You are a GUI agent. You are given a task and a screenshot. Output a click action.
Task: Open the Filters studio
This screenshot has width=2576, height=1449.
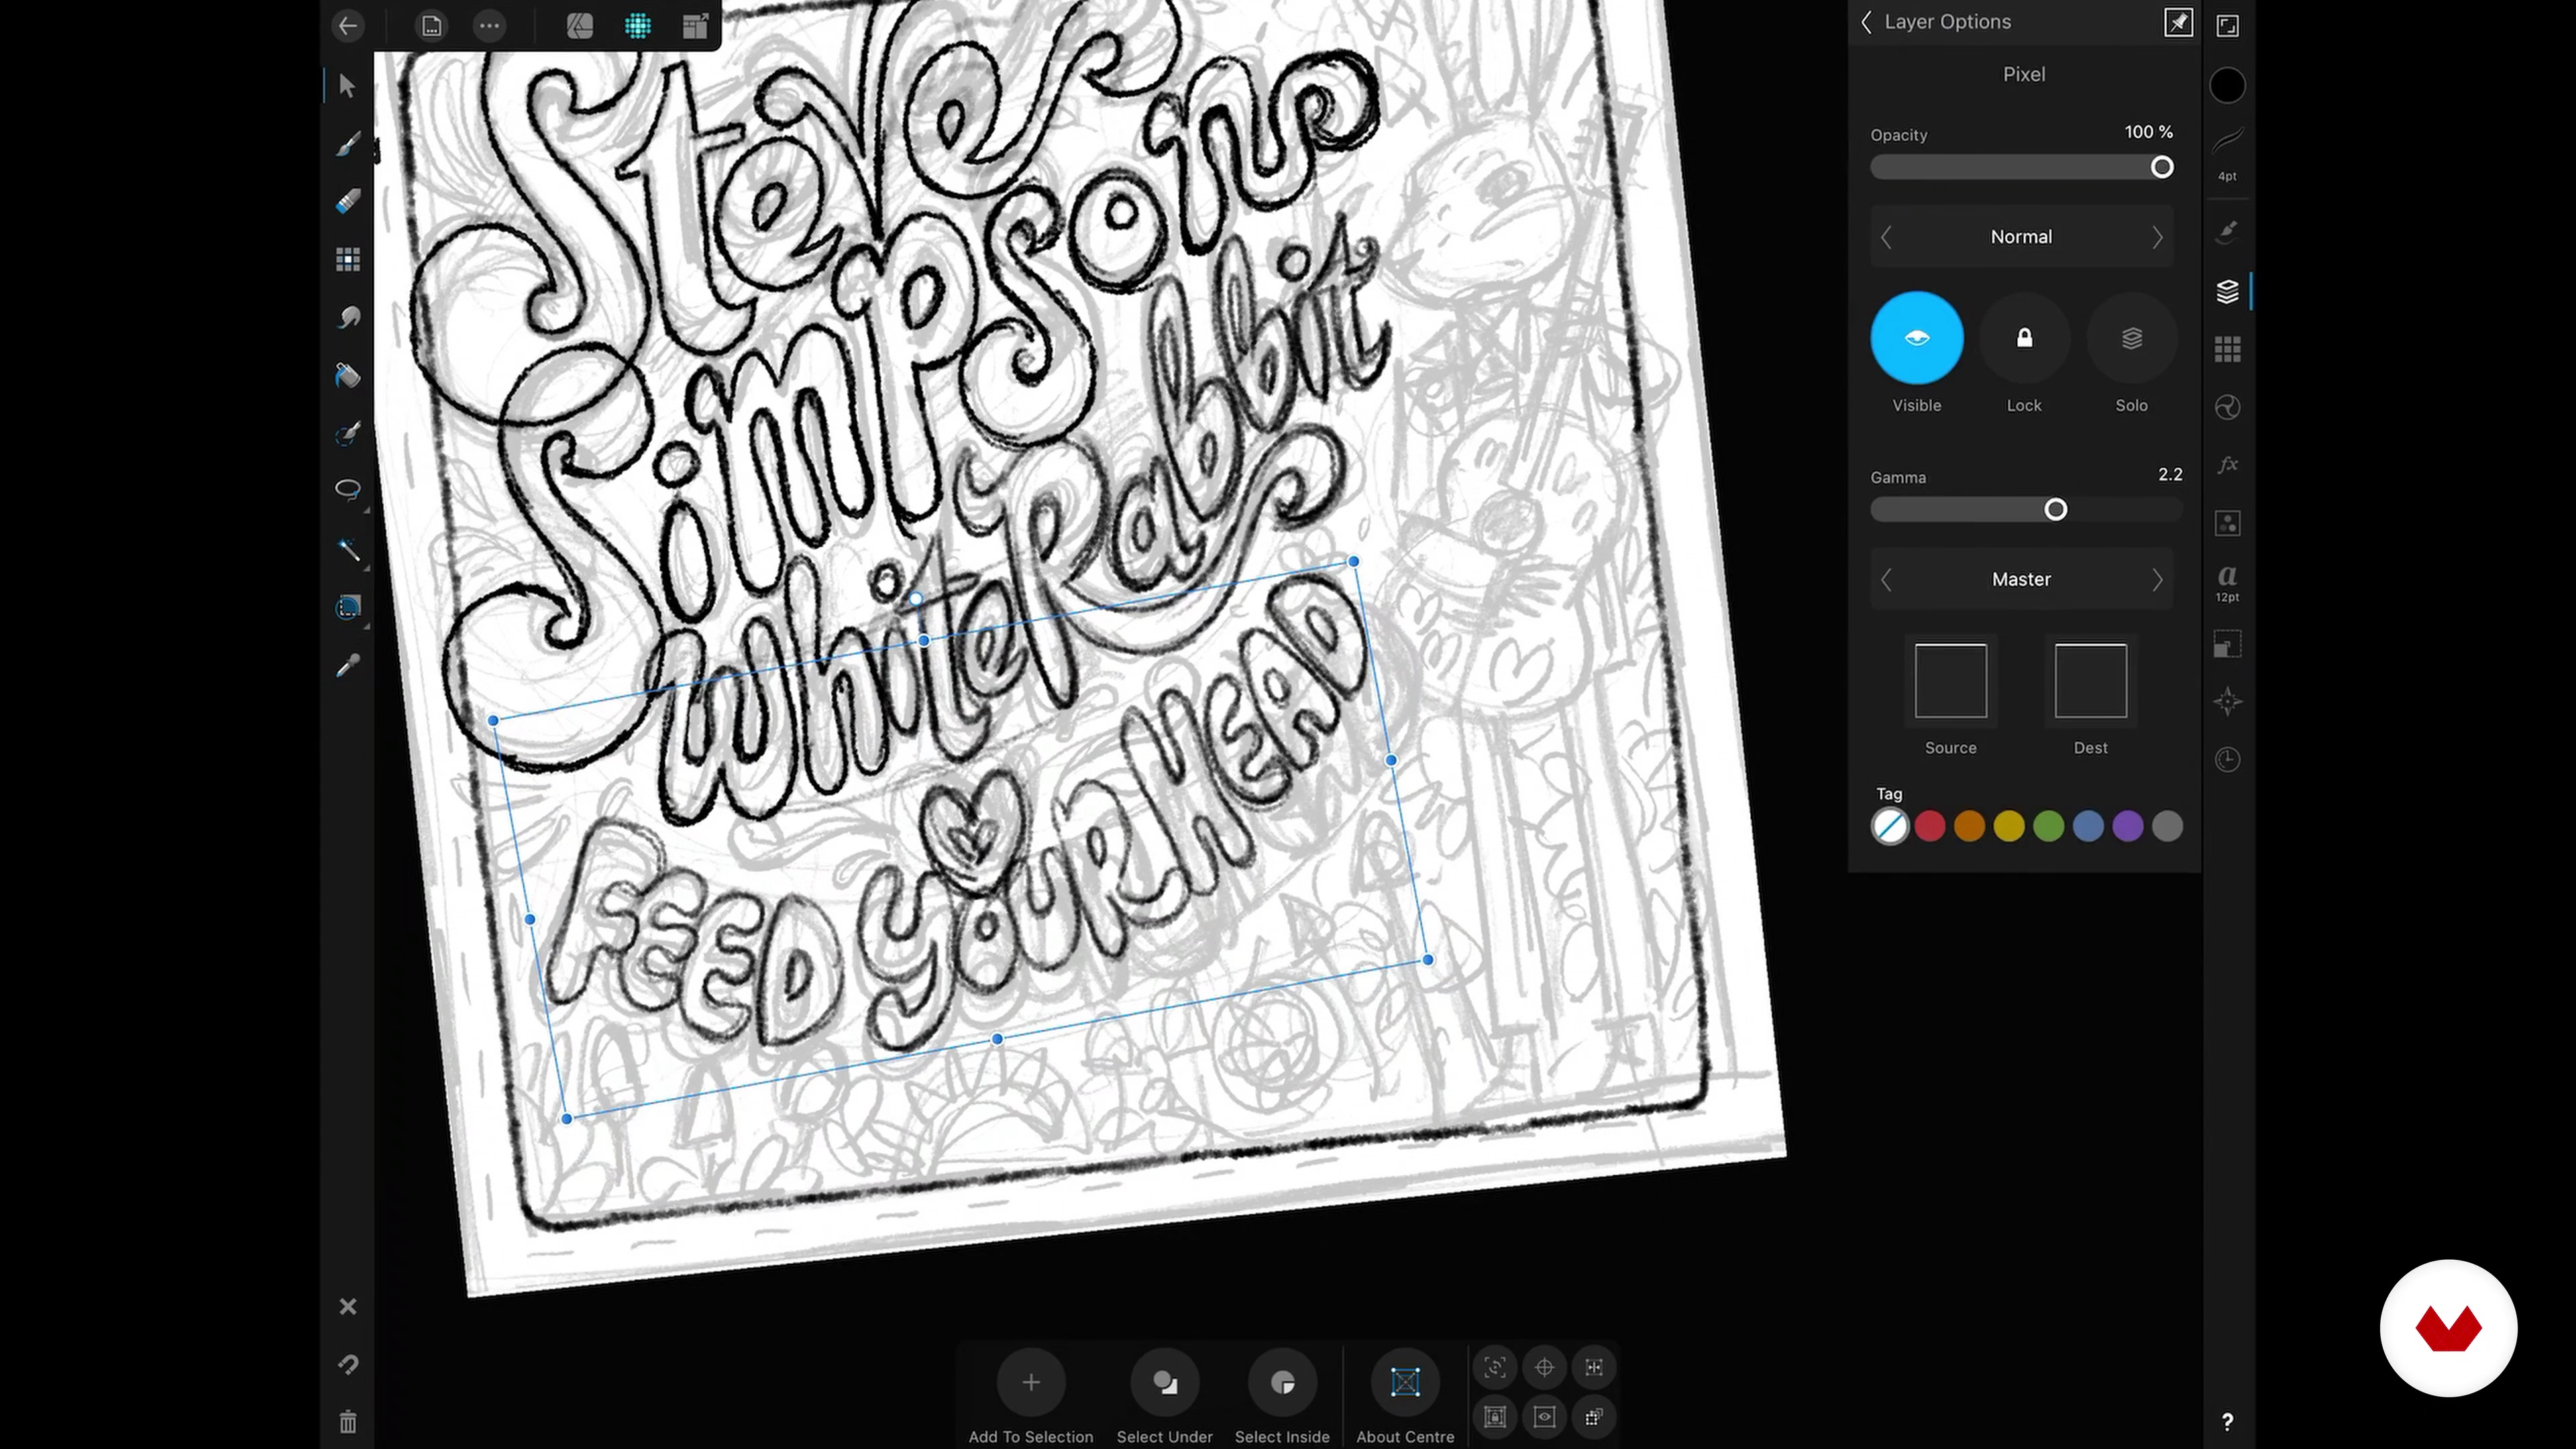click(2227, 407)
